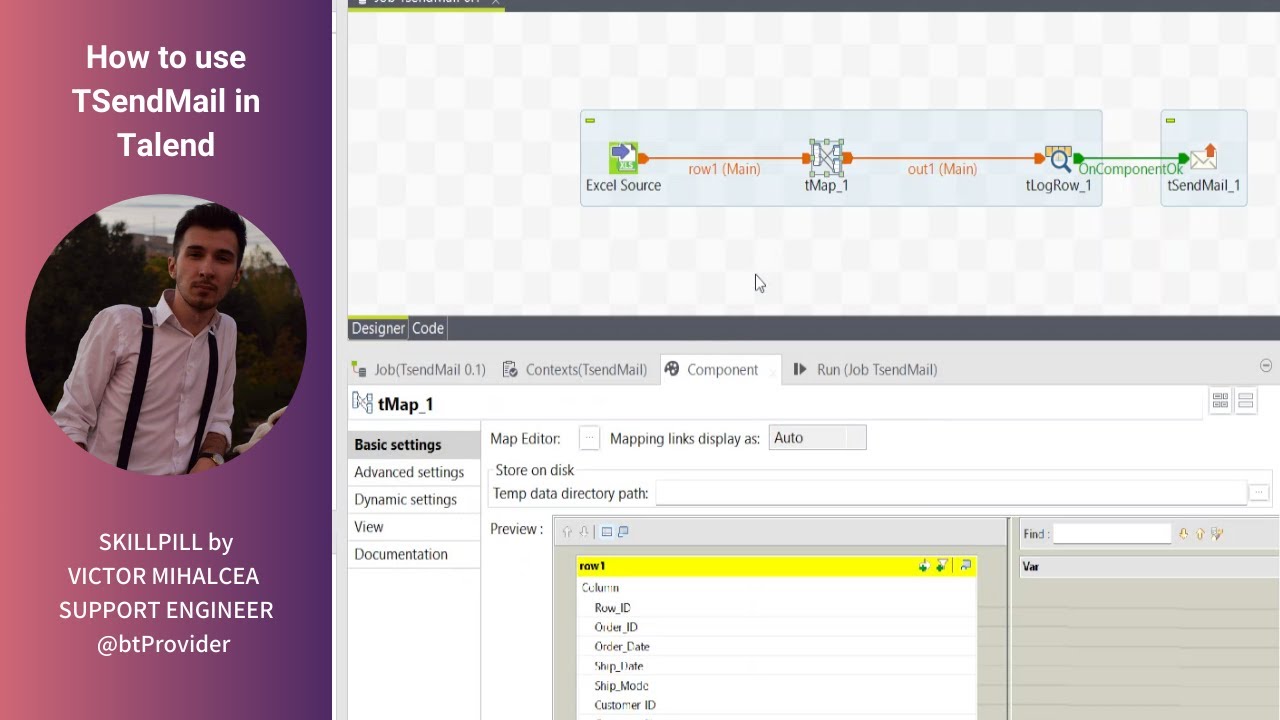Click the highlight icon beside Find arrows
The width and height of the screenshot is (1280, 720).
pos(1217,534)
